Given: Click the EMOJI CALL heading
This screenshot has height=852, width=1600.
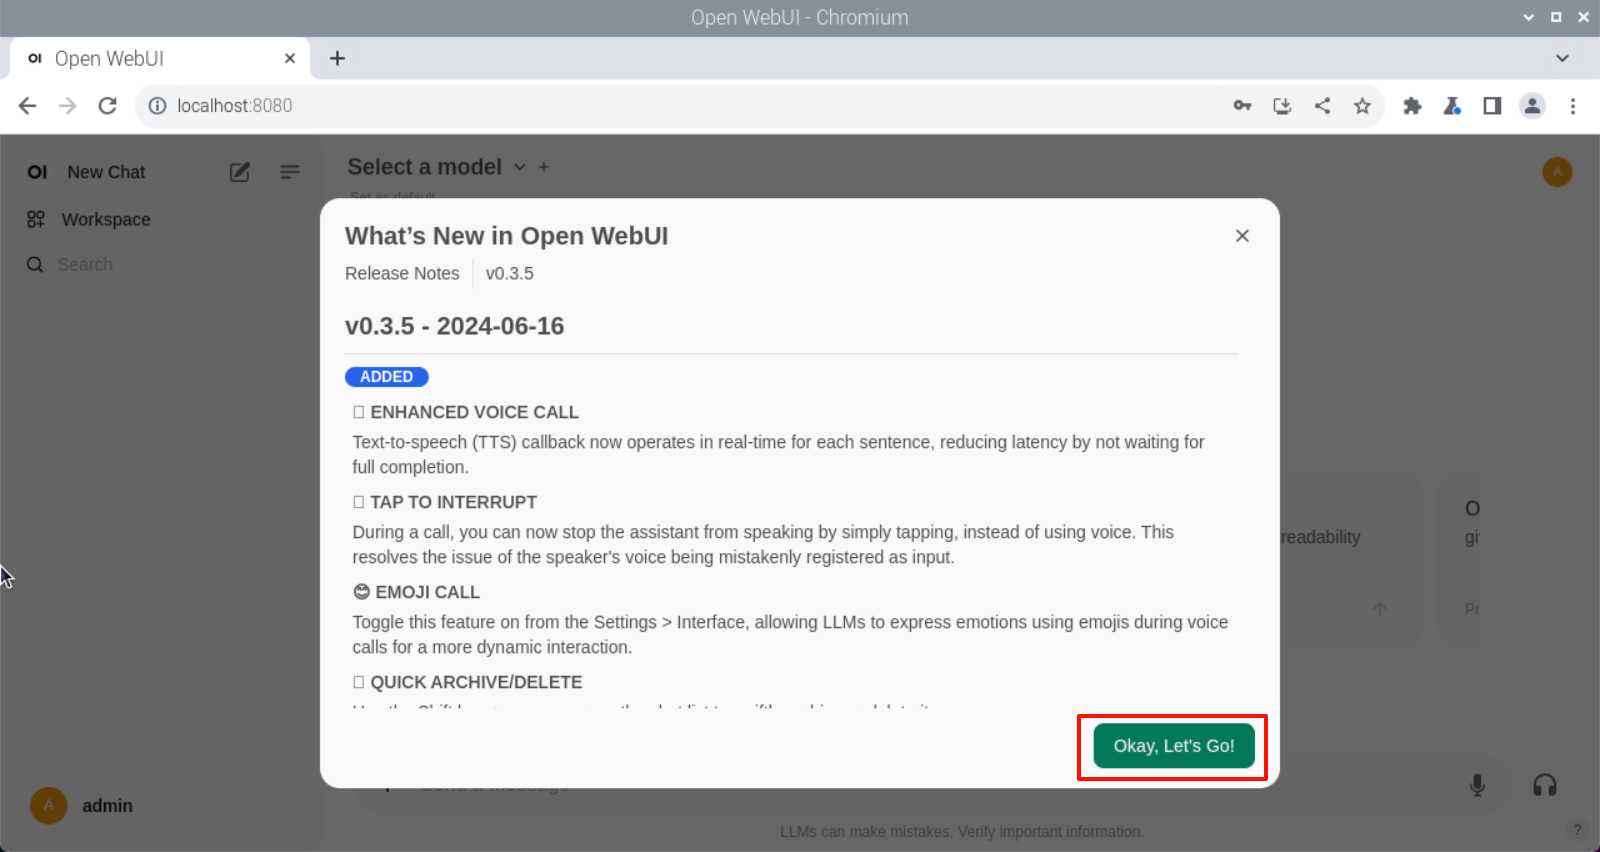Looking at the screenshot, I should (x=416, y=592).
